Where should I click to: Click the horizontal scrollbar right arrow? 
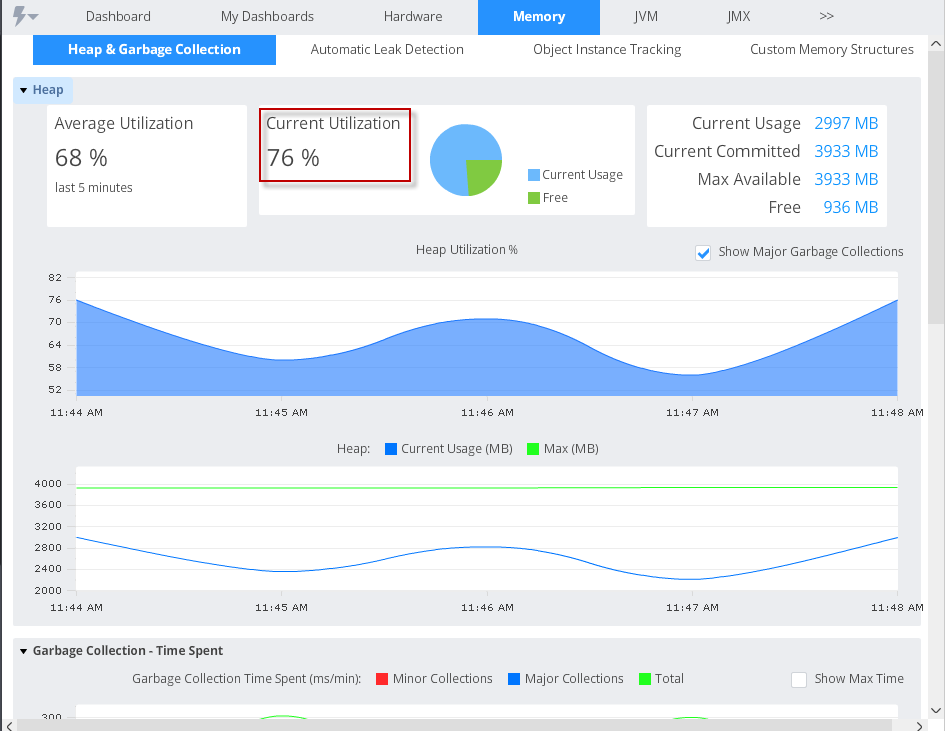pyautogui.click(x=920, y=726)
